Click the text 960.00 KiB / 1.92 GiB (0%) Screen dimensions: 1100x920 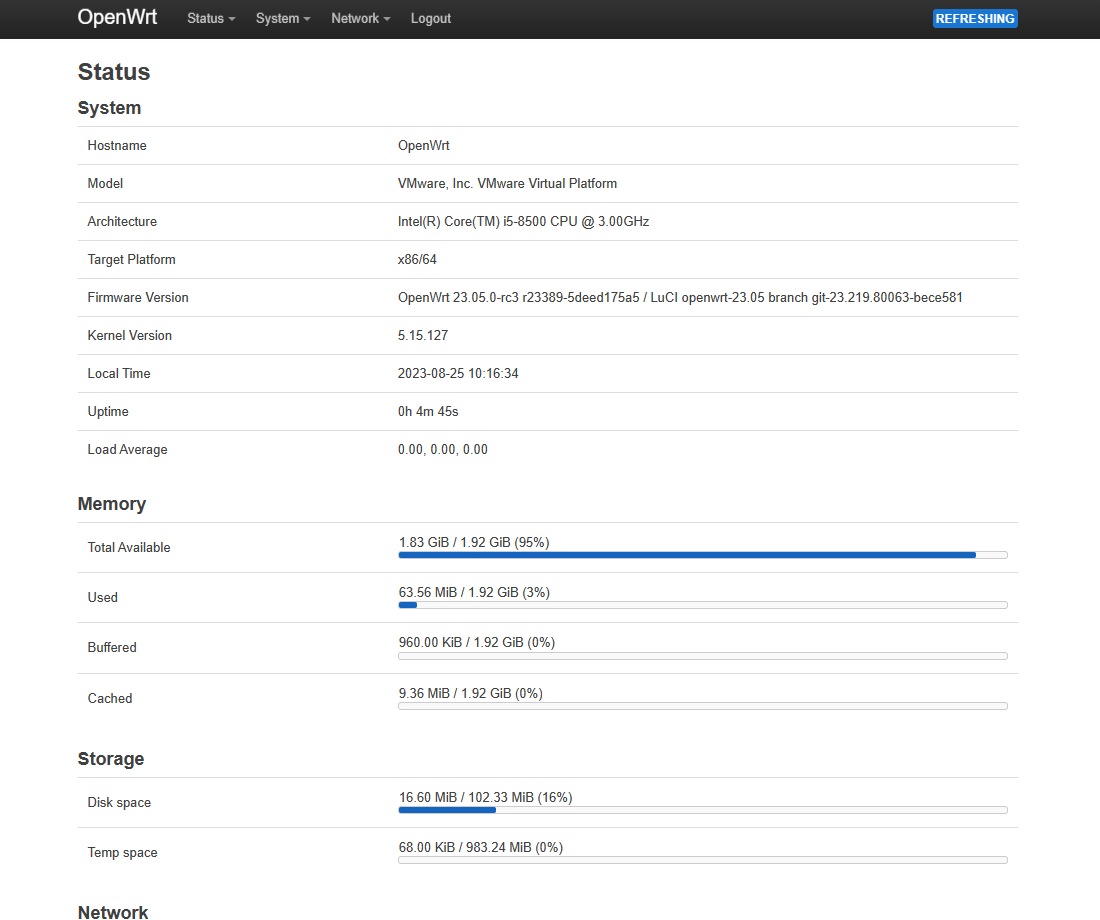(x=477, y=642)
